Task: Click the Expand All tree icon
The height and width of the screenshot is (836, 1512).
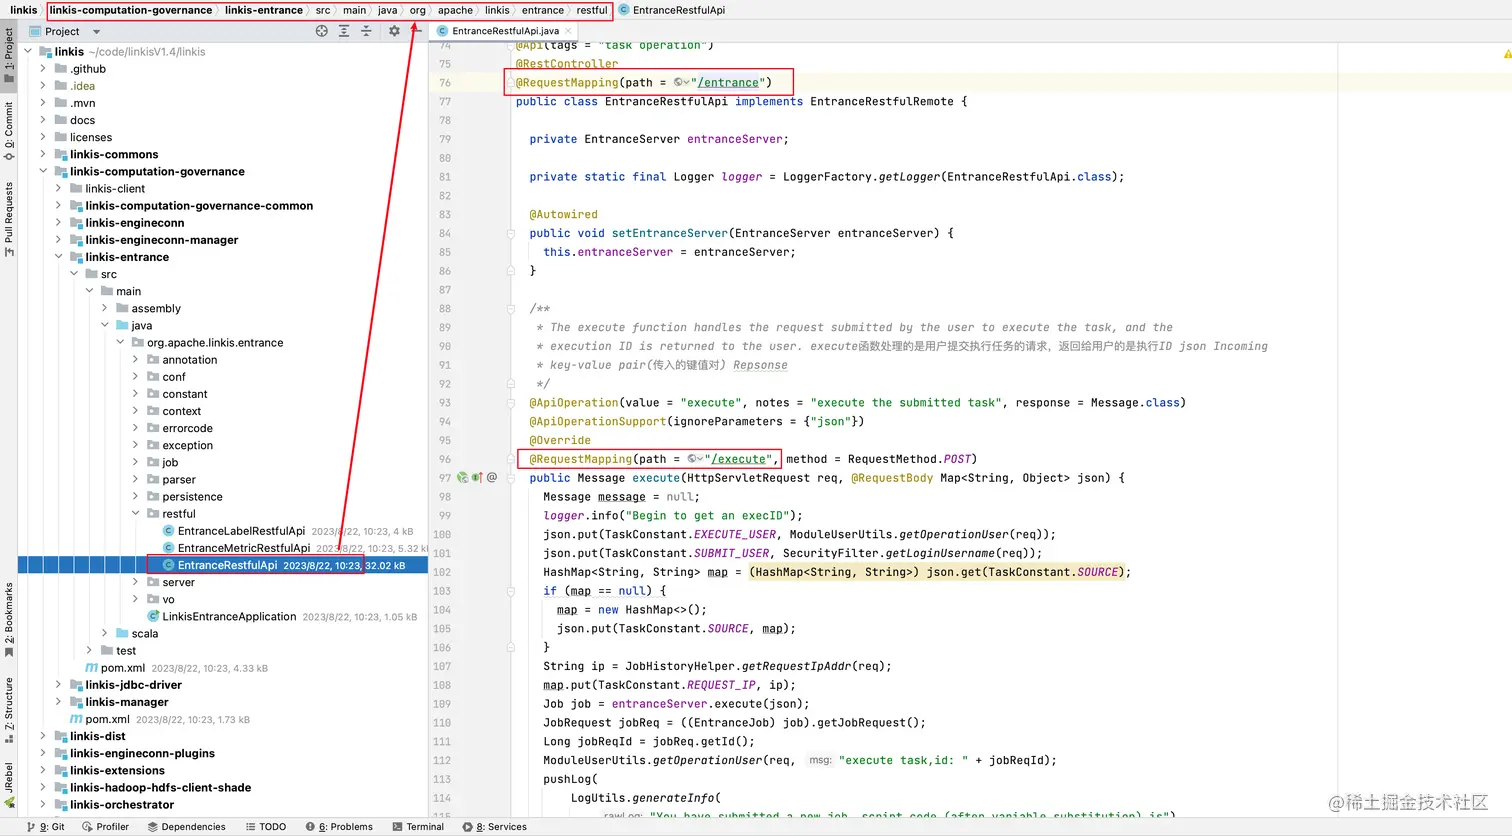Action: pyautogui.click(x=344, y=31)
